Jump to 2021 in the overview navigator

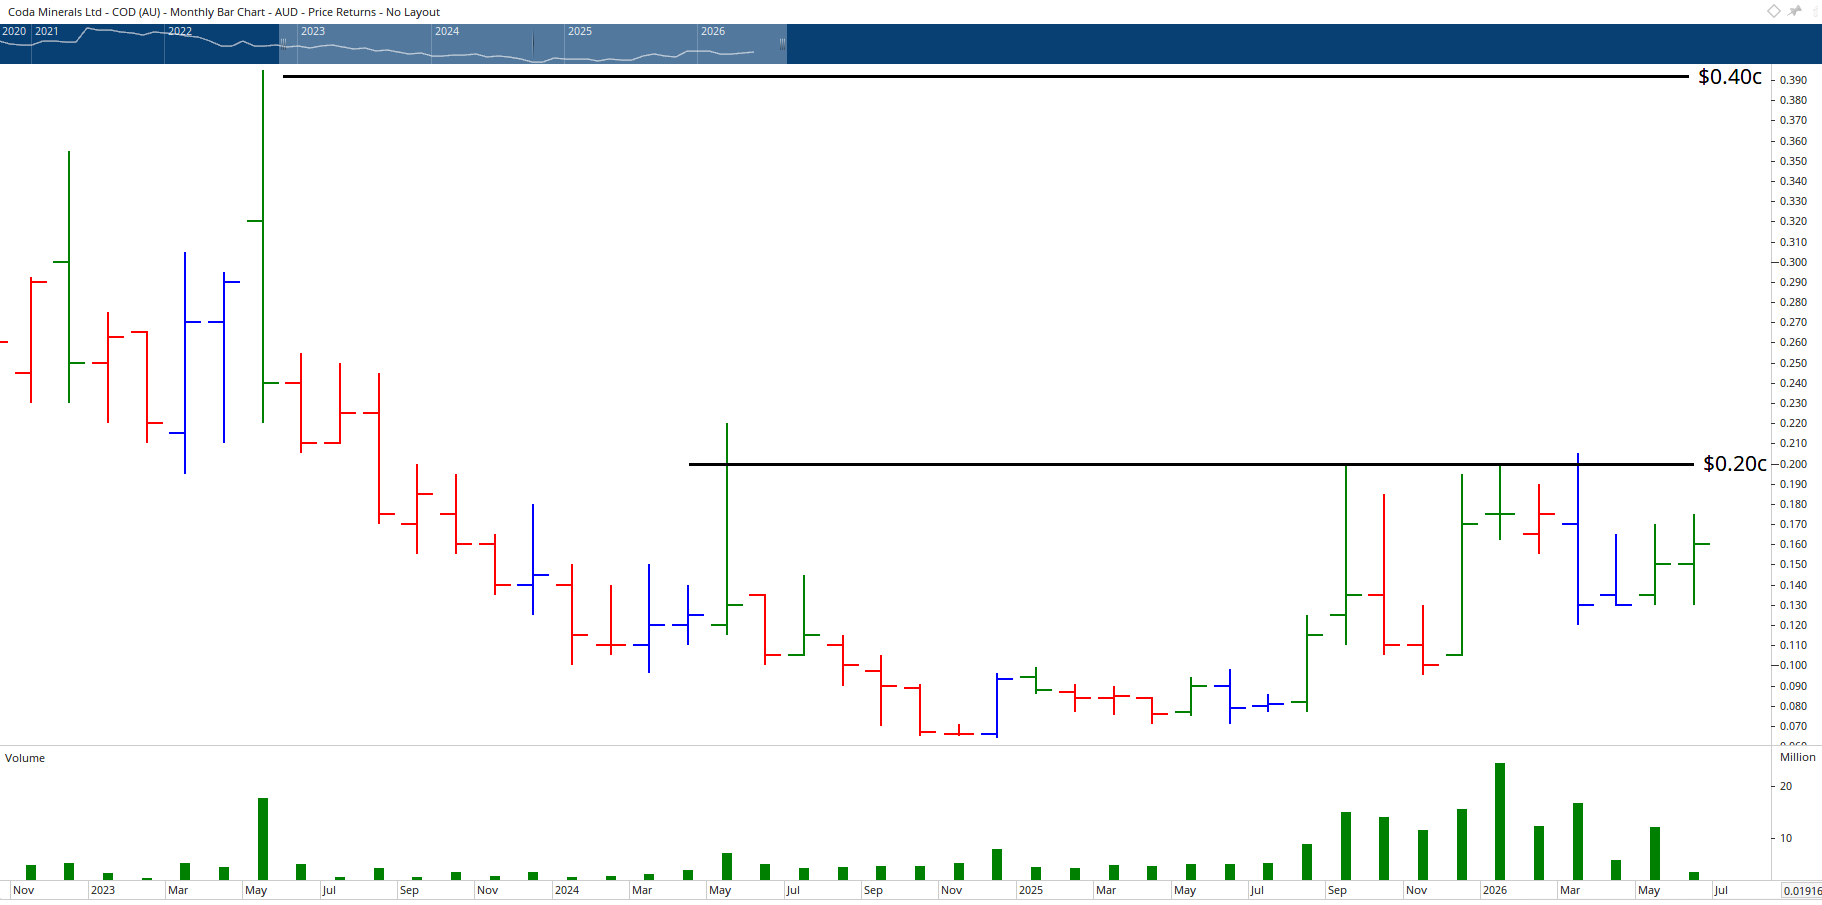click(47, 31)
